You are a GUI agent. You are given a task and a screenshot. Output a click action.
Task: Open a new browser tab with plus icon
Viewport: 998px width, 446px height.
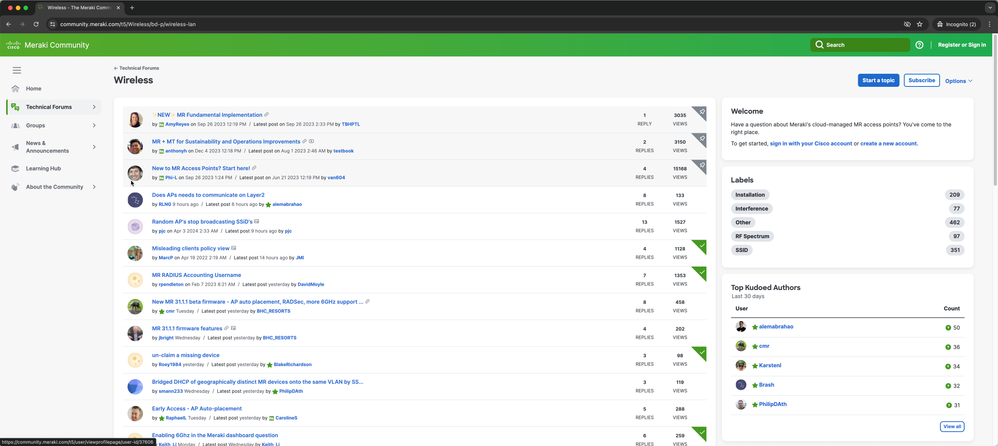(x=132, y=8)
